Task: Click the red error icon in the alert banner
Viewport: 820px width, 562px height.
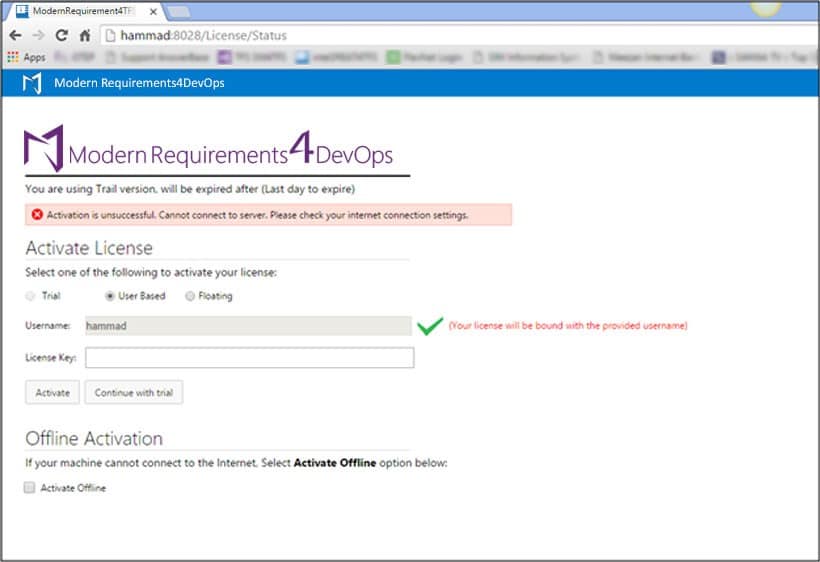Action: tap(37, 215)
